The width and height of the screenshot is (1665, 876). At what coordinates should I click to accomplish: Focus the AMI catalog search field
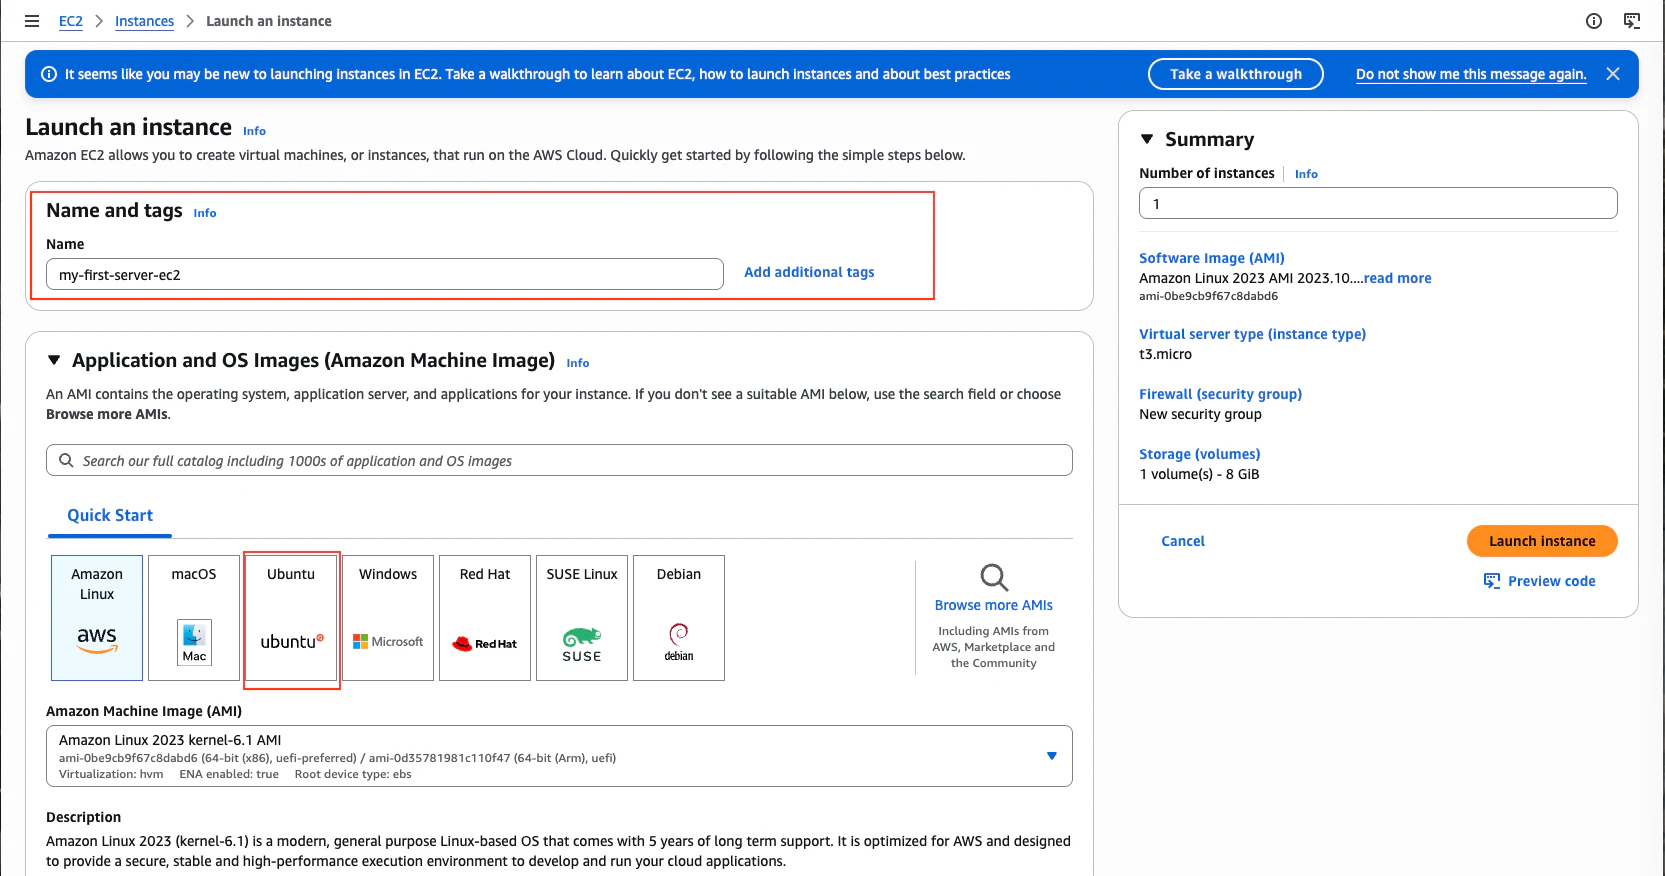(x=559, y=460)
